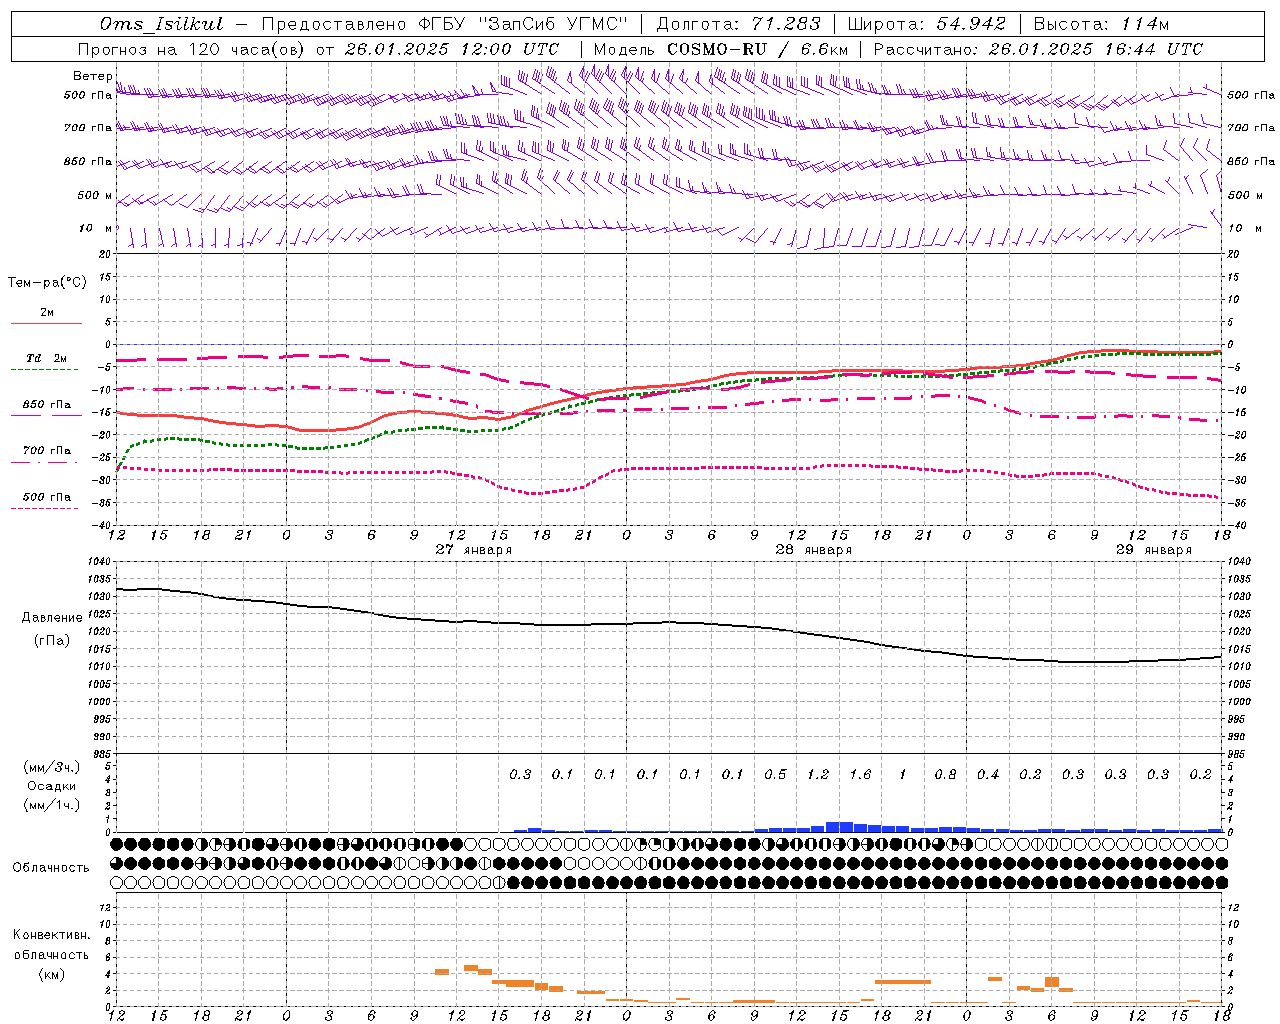Click the 'Тем-ра(°C)' temperature panel label
This screenshot has height=1024, width=1280.
[47, 283]
